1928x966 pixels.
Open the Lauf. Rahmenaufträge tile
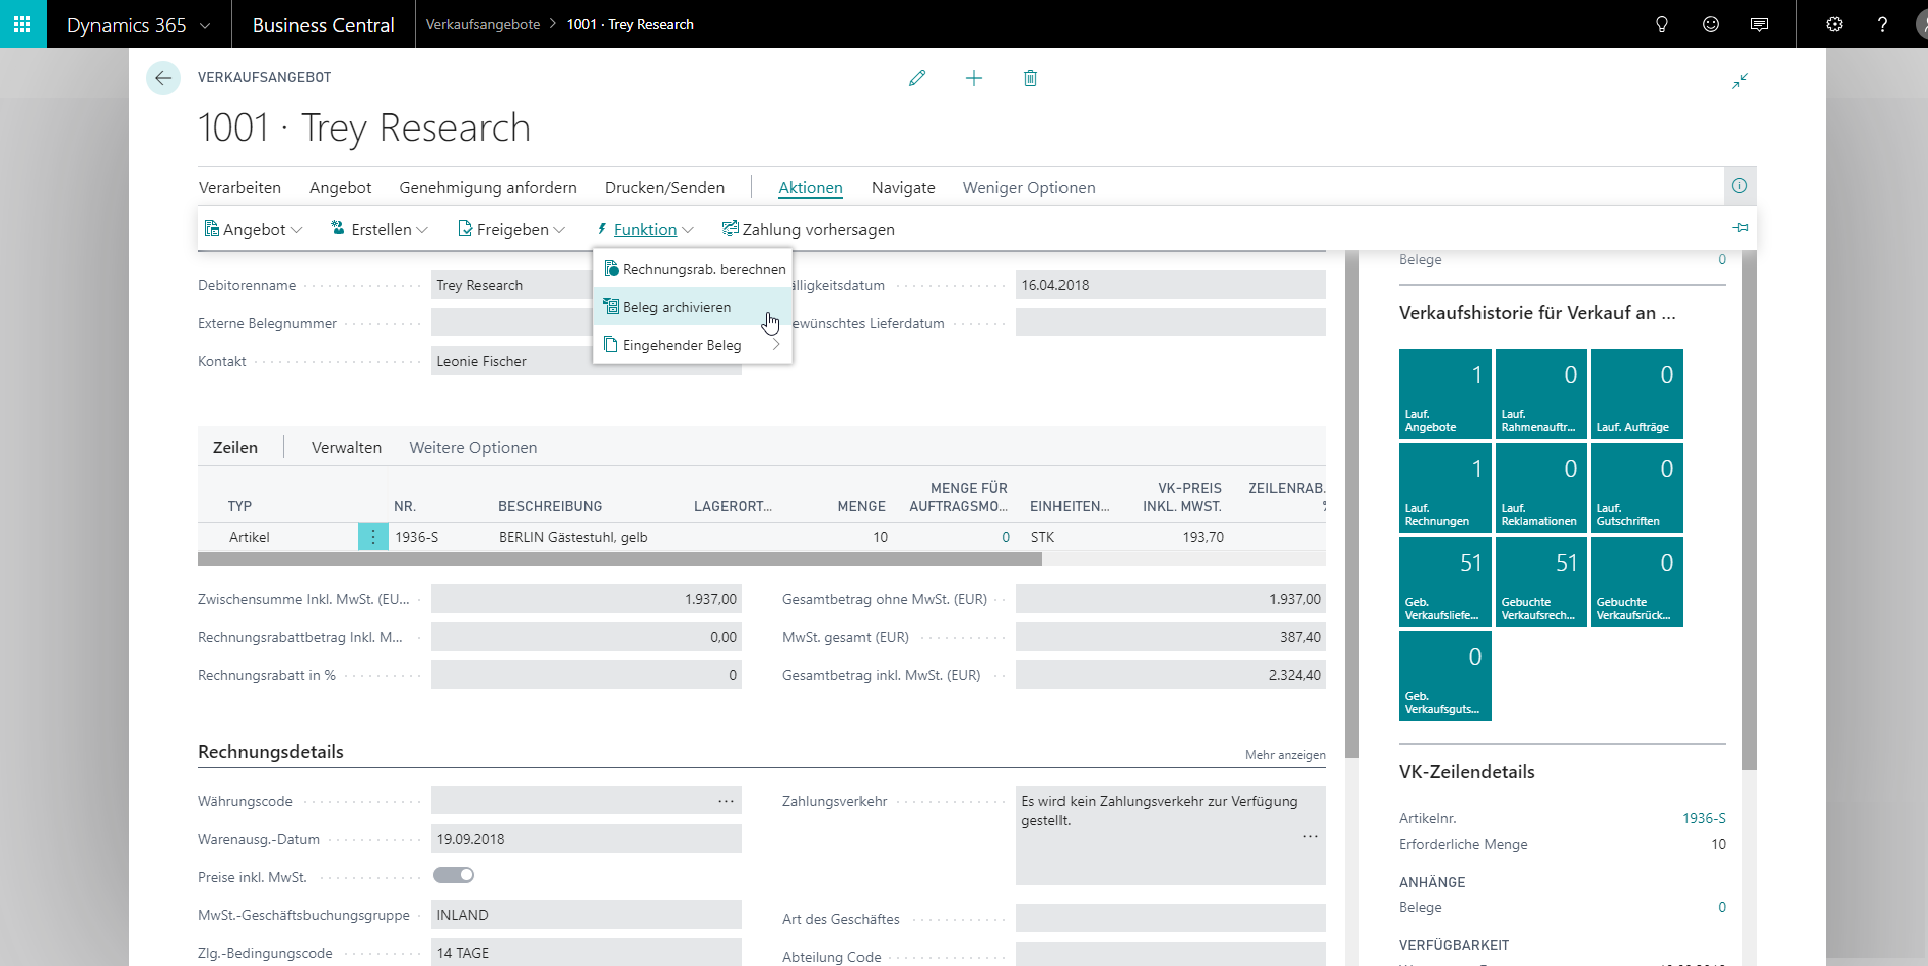point(1541,394)
